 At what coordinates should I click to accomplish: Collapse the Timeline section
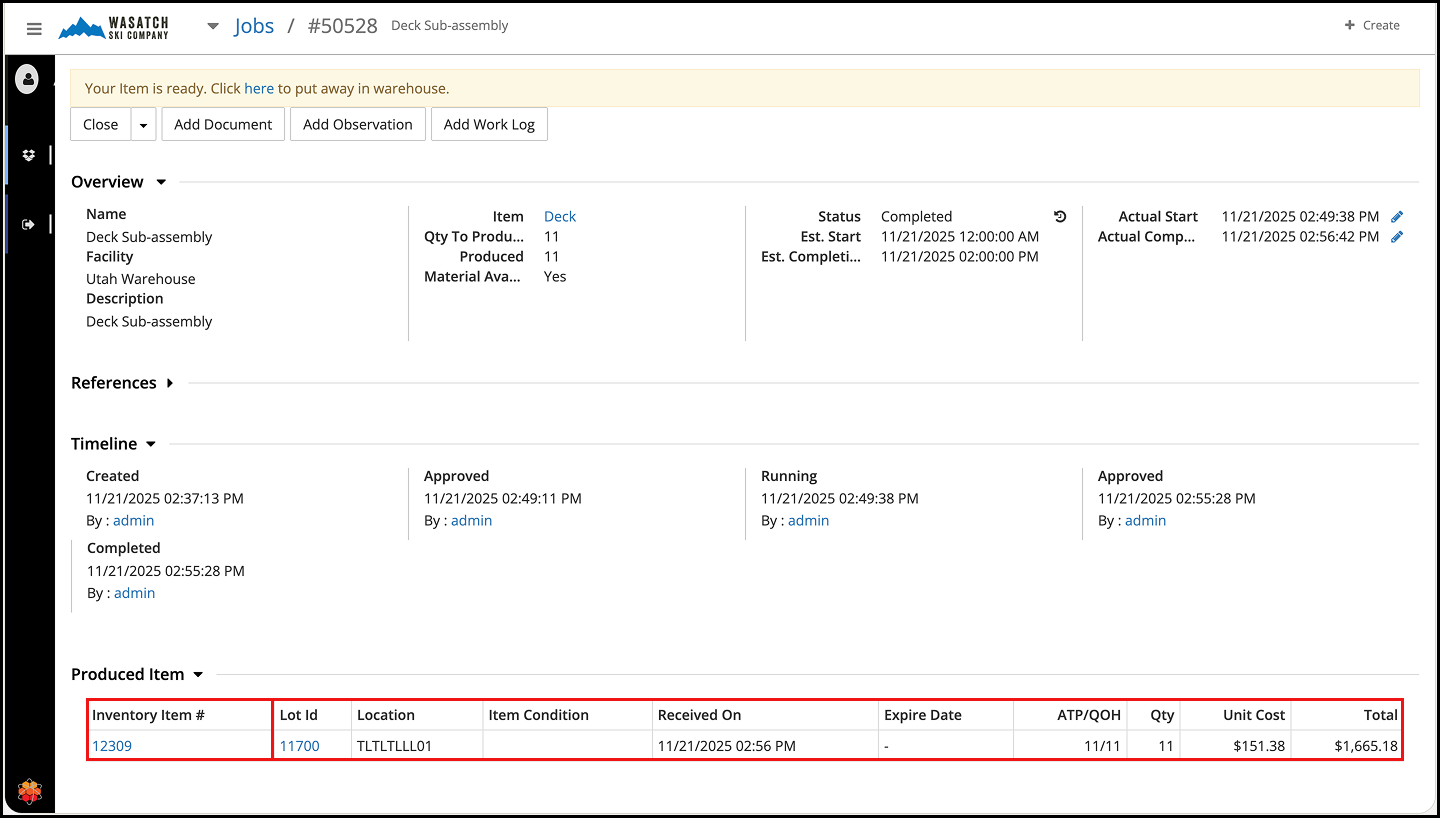point(151,444)
